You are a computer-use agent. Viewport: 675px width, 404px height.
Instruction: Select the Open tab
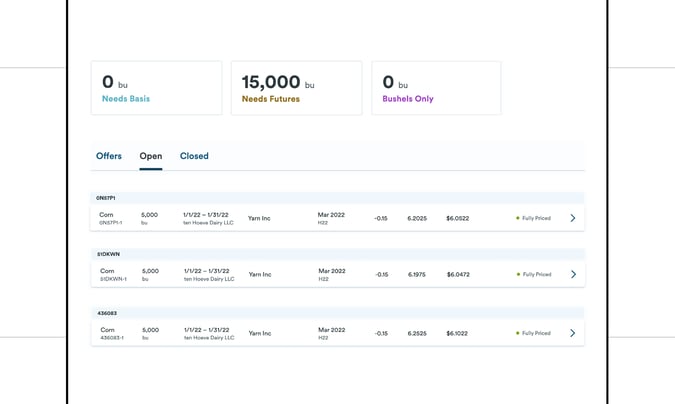pos(151,156)
